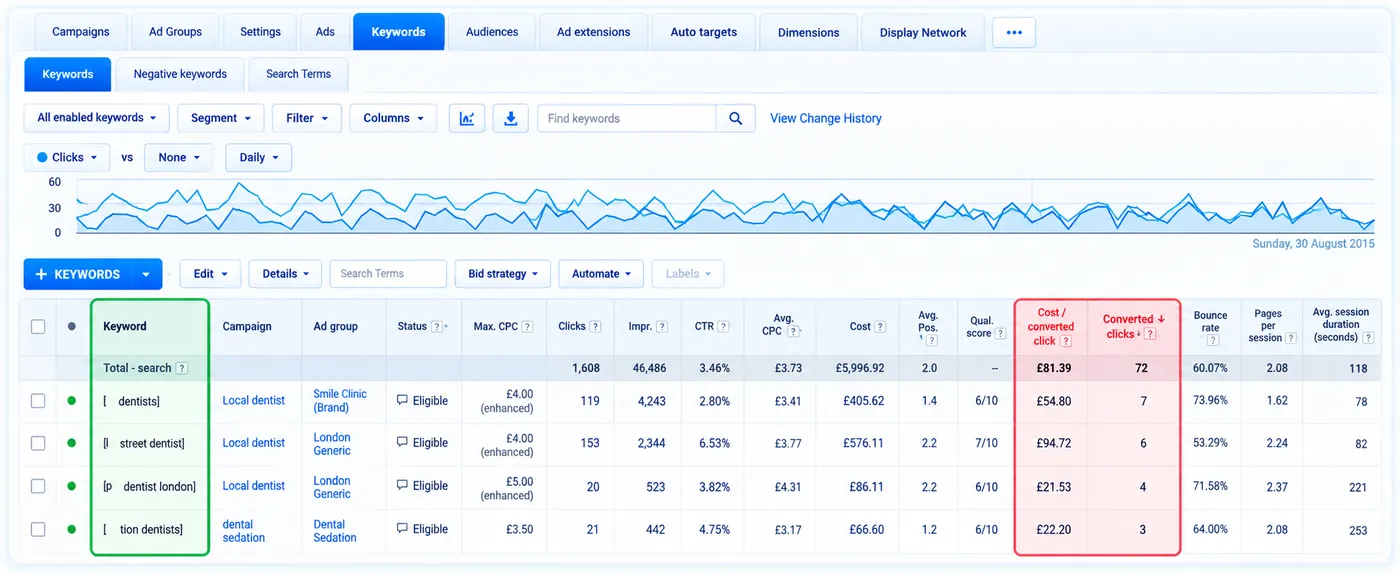The image size is (1400, 573).
Task: Tick checkbox for street dentist] keyword row
Action: pos(38,443)
